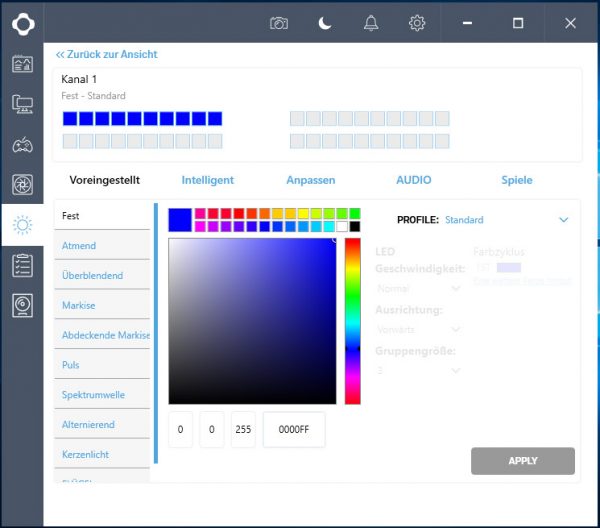
Task: Pick the pure green preset swatch
Action: click(355, 213)
